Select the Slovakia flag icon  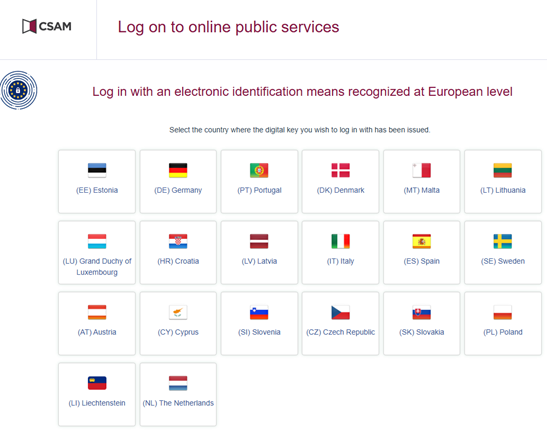coord(421,312)
